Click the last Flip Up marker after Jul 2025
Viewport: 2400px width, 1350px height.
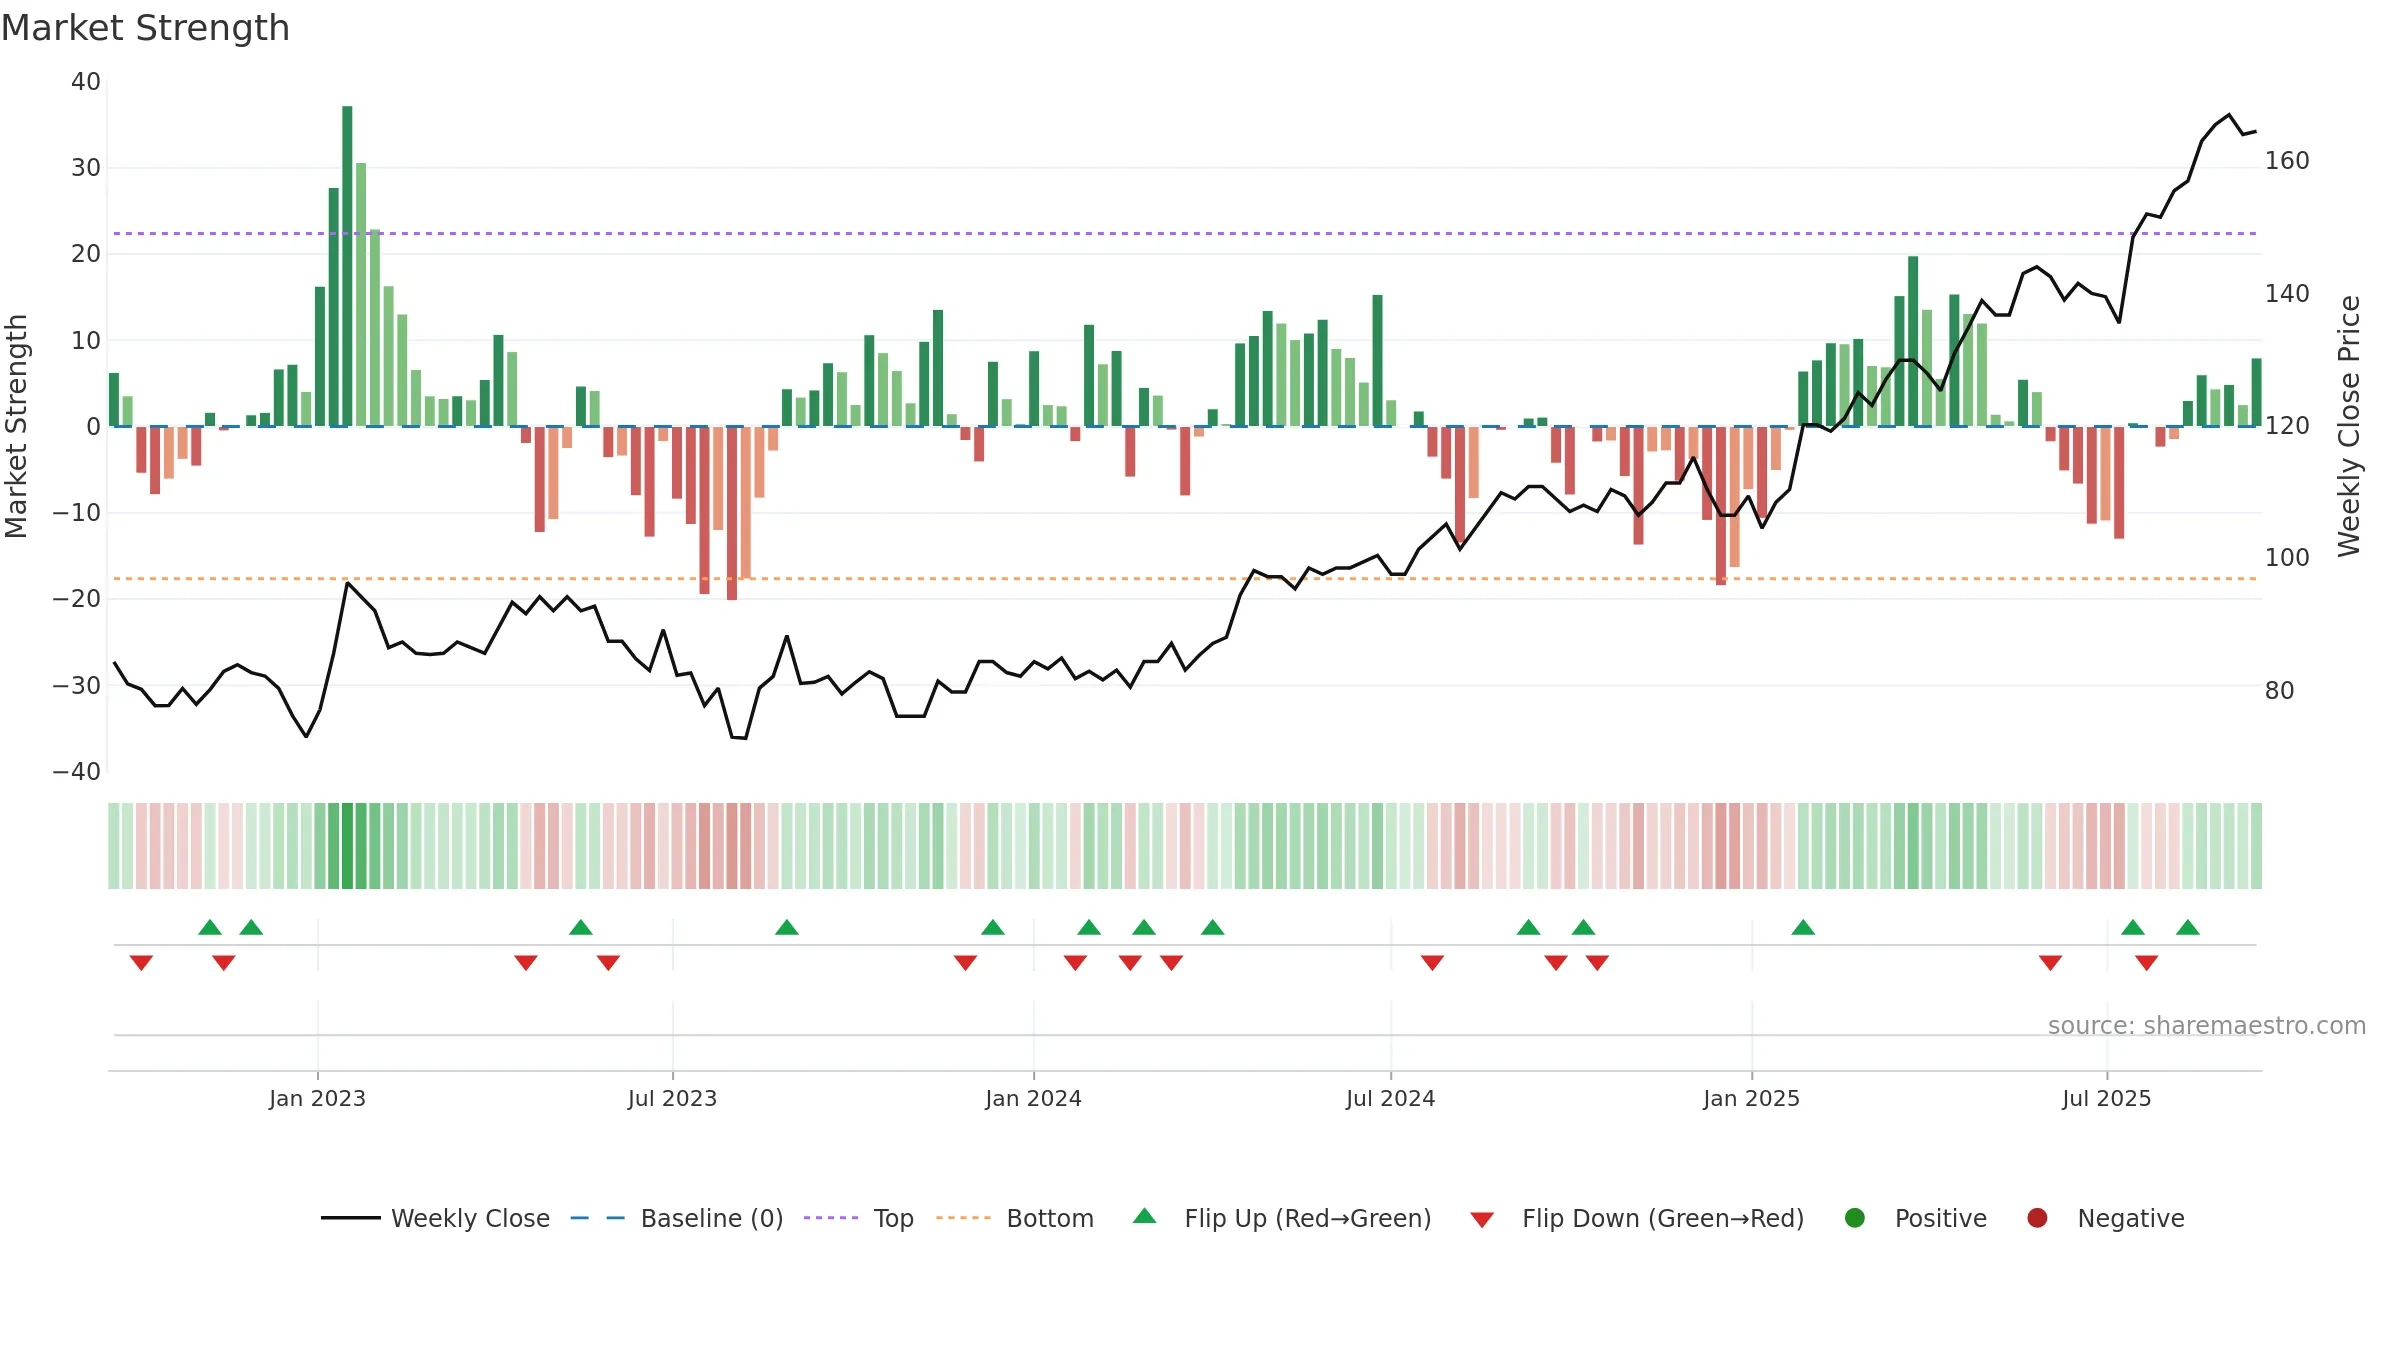pos(2188,927)
